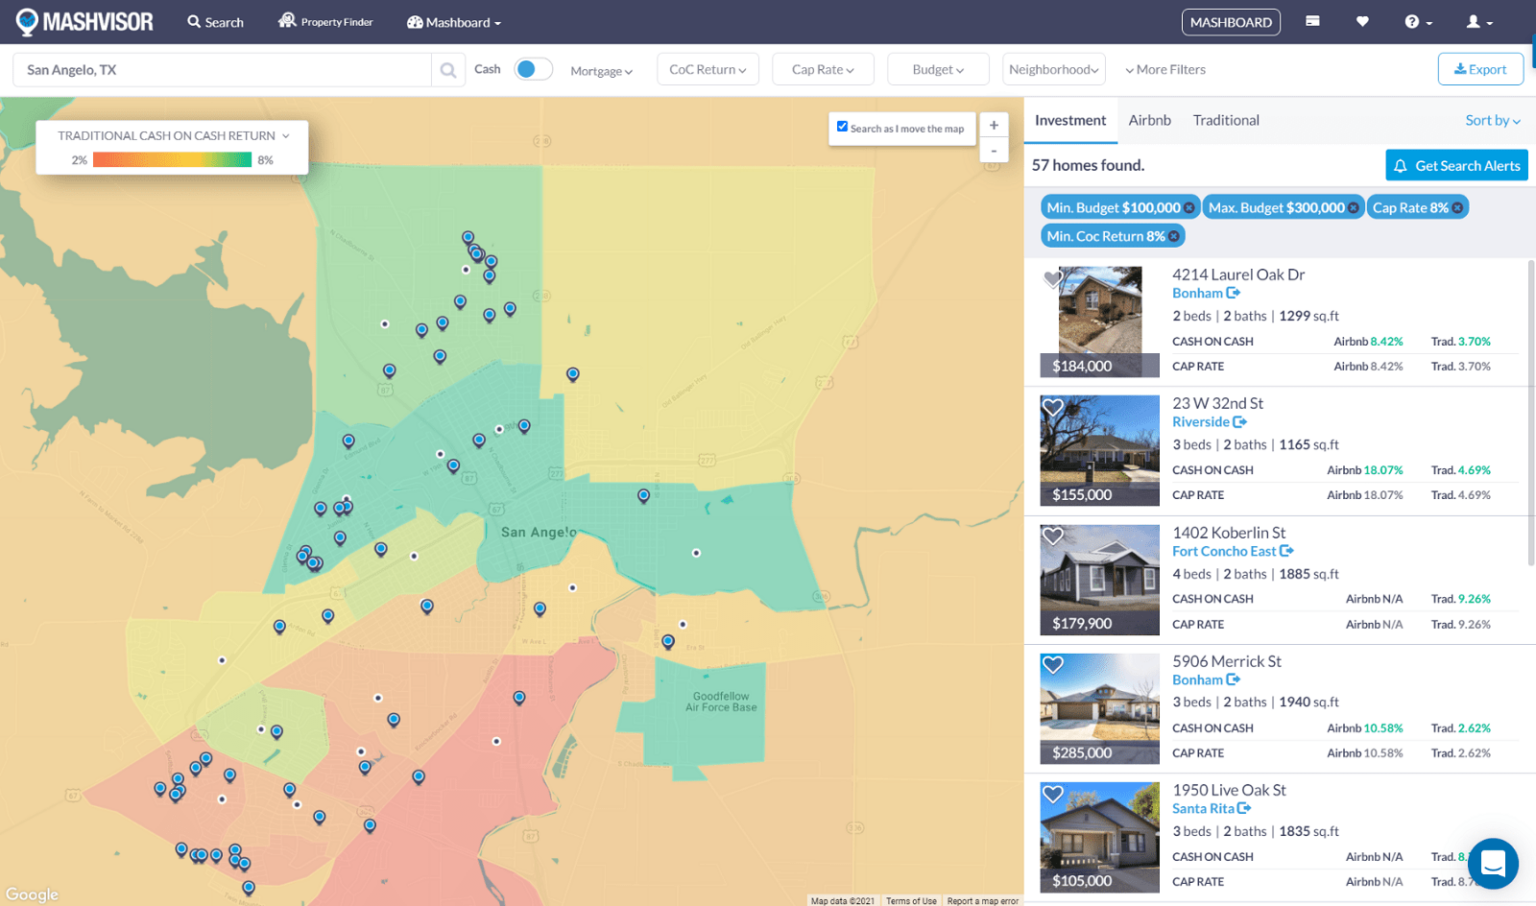1536x906 pixels.
Task: Remove the Cap Rate 8% filter chip
Action: click(x=1458, y=207)
